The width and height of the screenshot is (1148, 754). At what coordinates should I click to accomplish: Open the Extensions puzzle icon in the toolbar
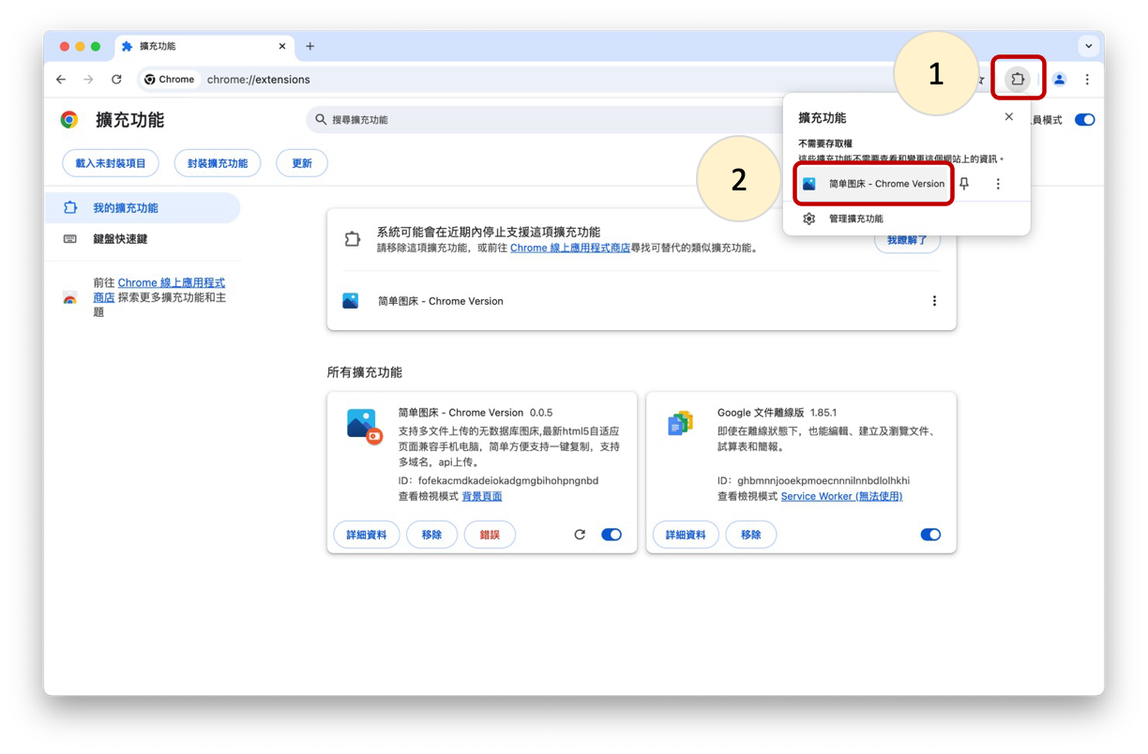click(x=1017, y=79)
